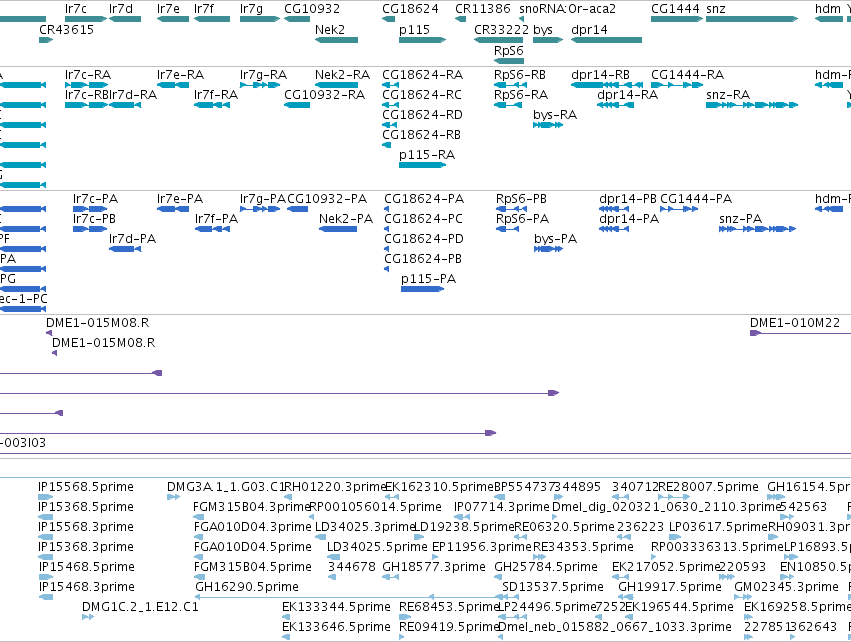Click the CG10932-PA protein label
This screenshot has width=851, height=642.
(327, 199)
